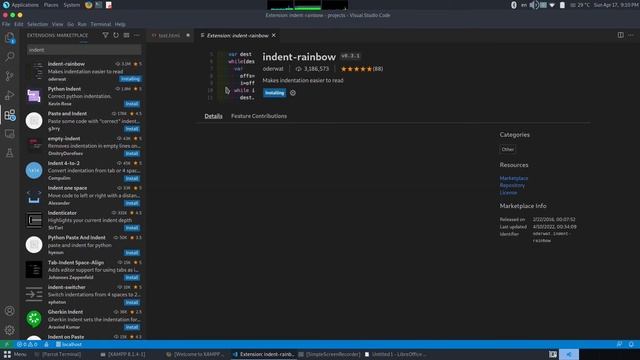Filter extensions with the funnel icon
This screenshot has width=640, height=360.
[105, 36]
